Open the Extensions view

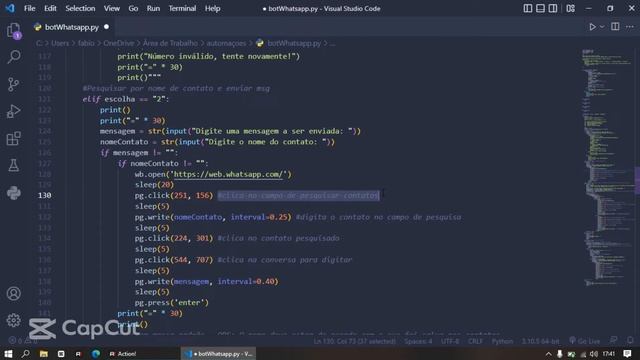click(13, 138)
